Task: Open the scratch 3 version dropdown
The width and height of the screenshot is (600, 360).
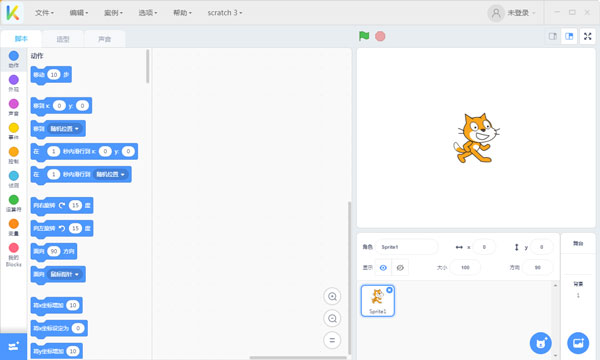Action: coord(225,13)
